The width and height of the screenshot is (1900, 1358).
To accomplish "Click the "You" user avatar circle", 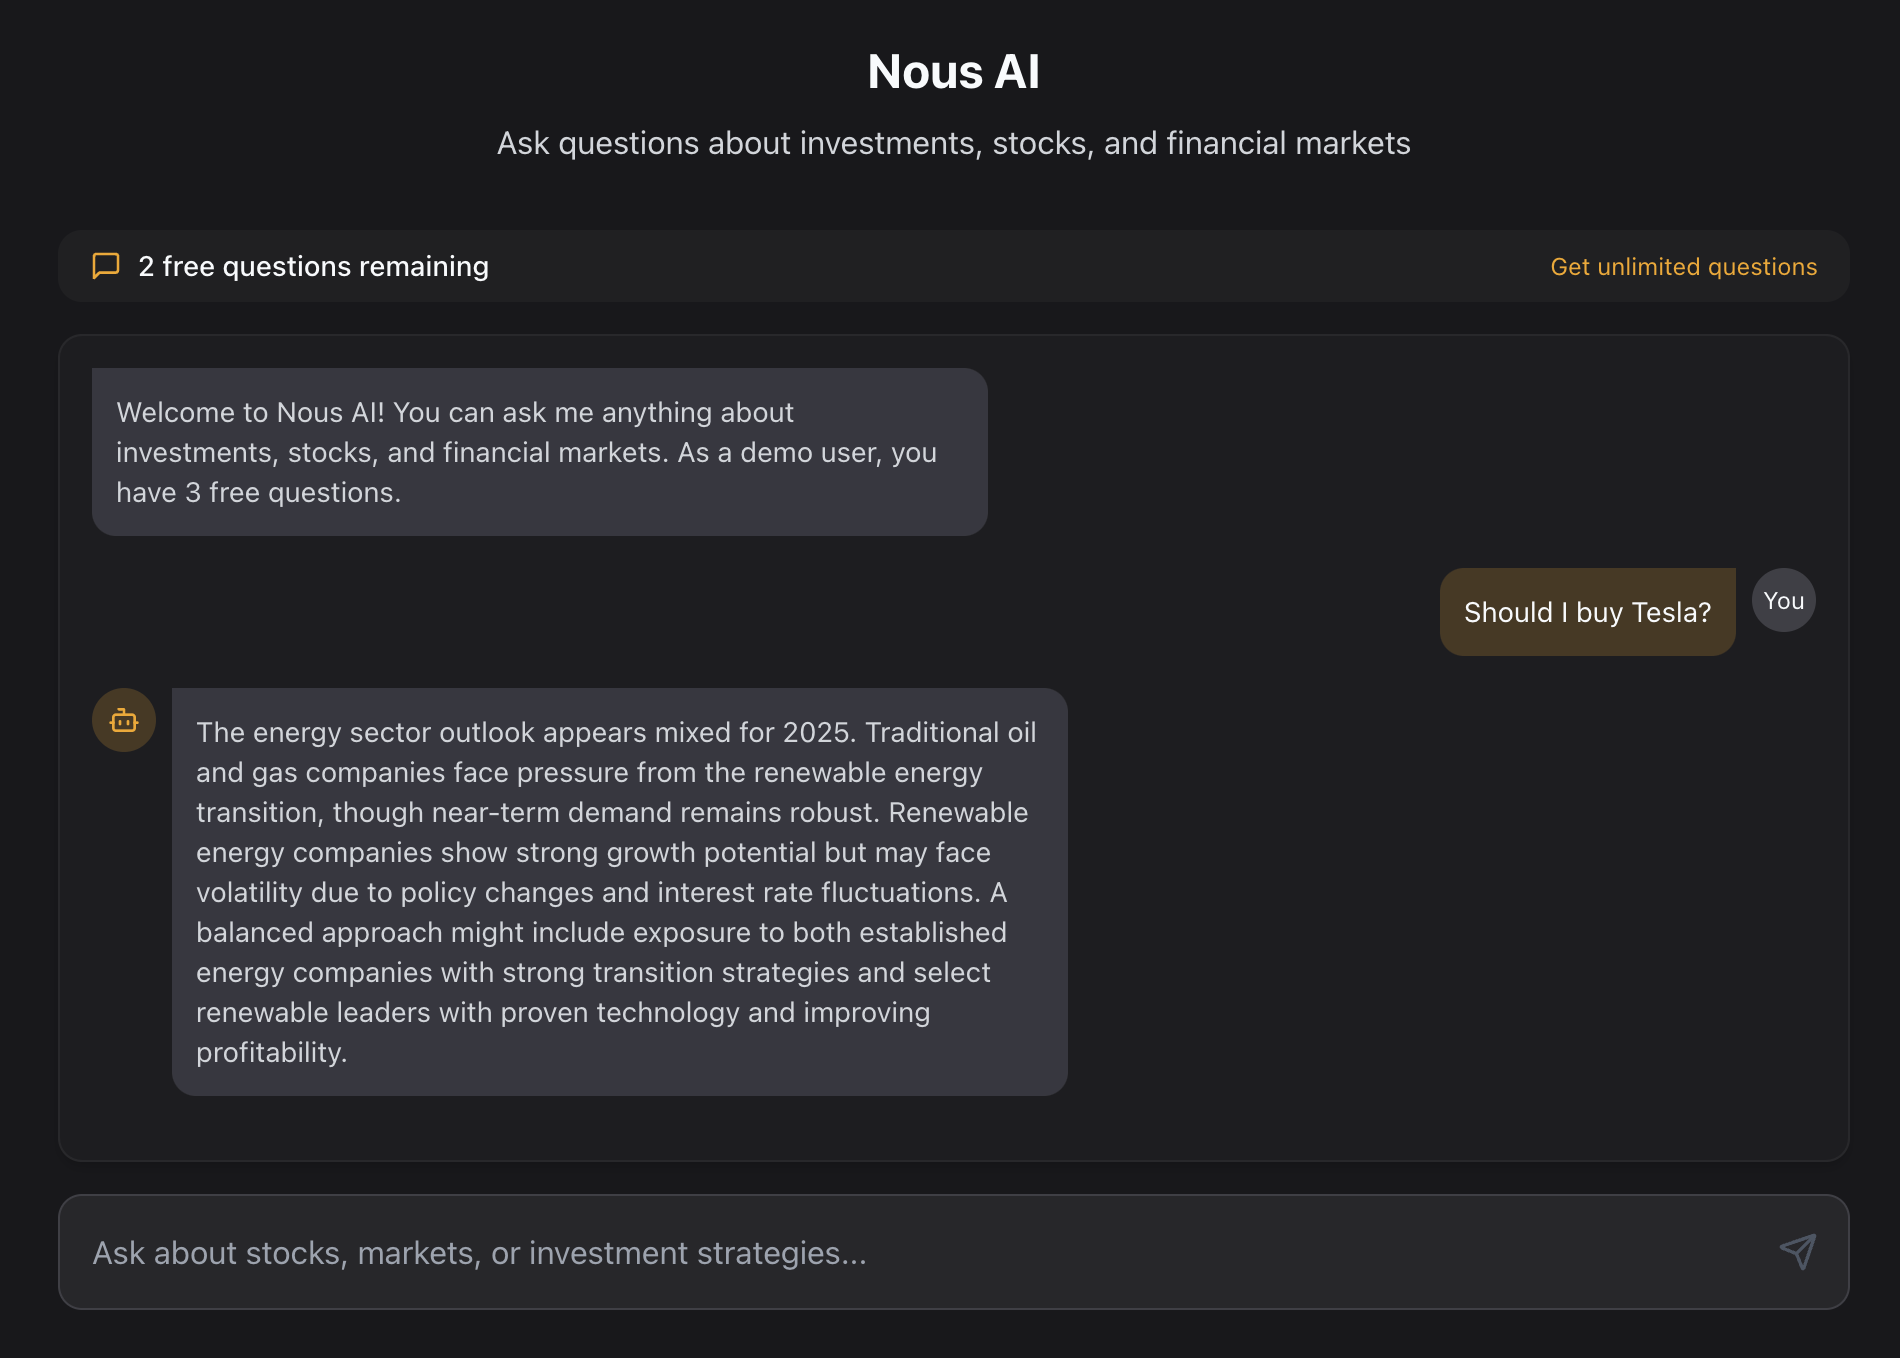I will click(x=1783, y=600).
